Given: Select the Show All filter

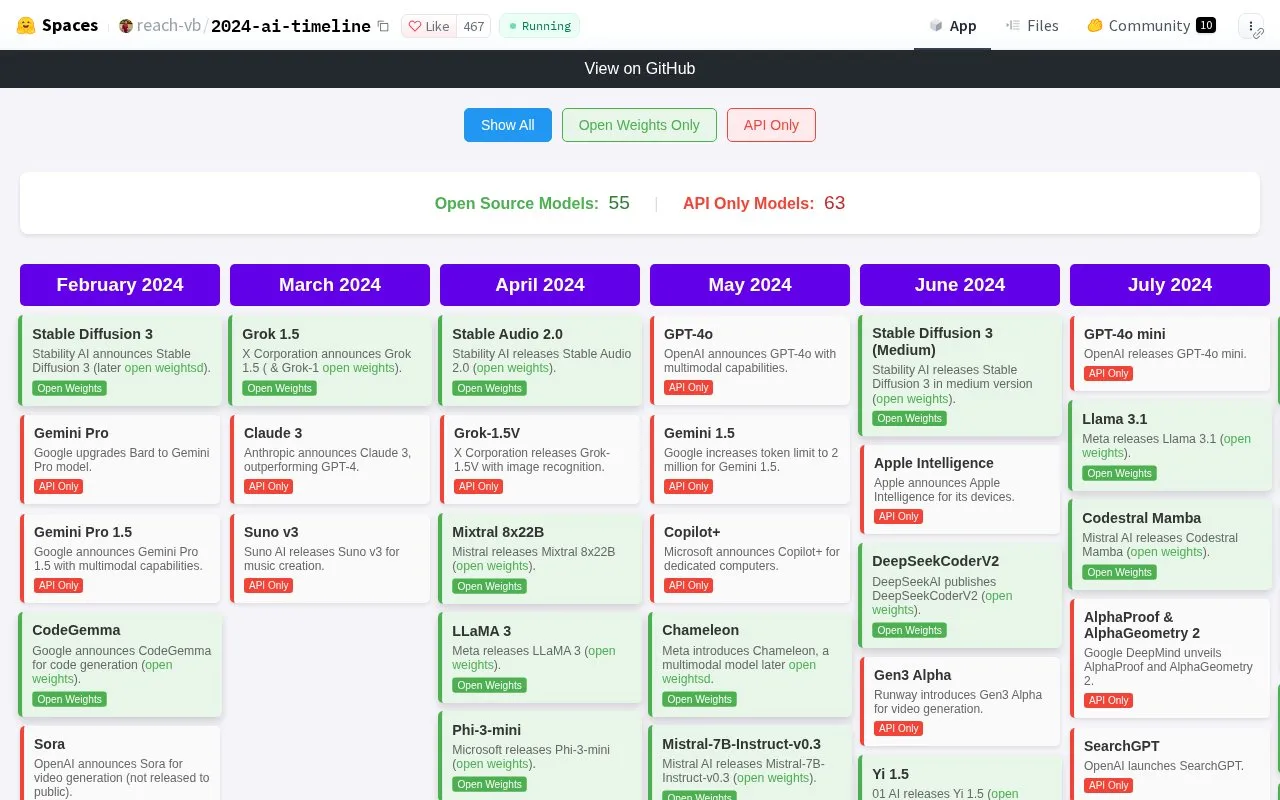Looking at the screenshot, I should point(508,125).
